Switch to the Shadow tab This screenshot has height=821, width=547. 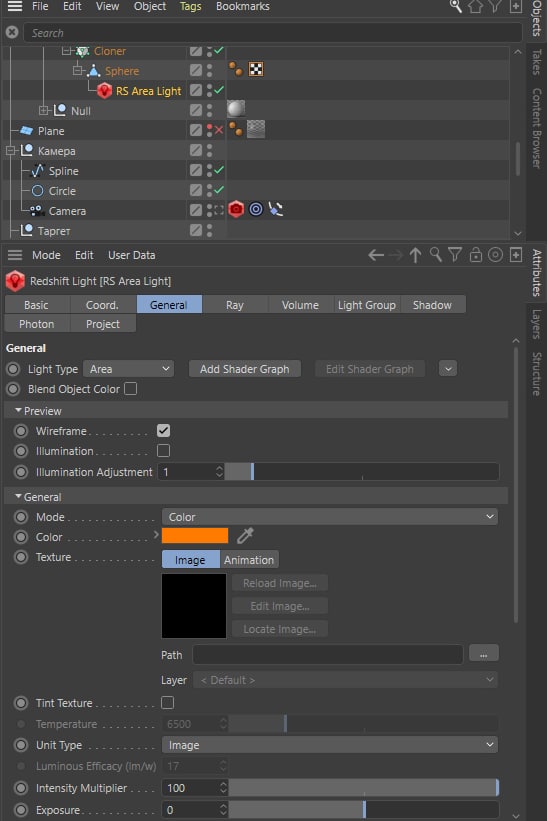point(432,305)
